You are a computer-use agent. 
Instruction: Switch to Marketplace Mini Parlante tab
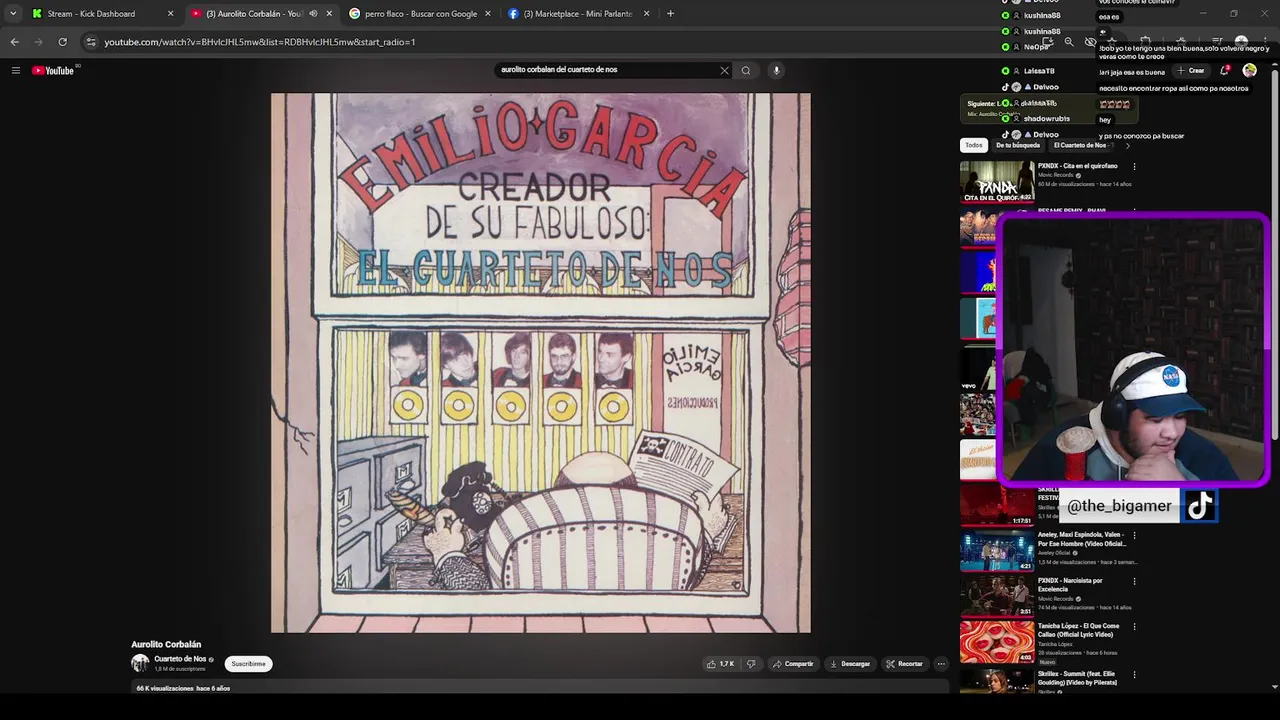[x=577, y=14]
